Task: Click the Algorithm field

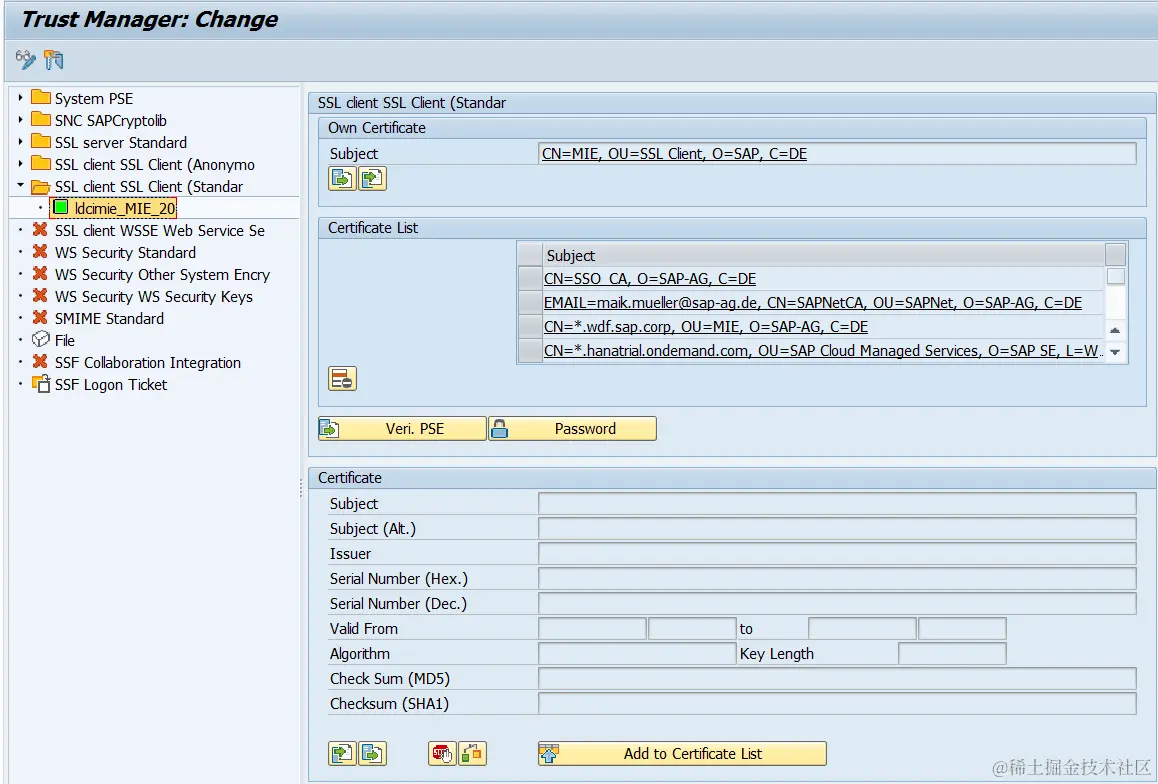Action: [637, 653]
